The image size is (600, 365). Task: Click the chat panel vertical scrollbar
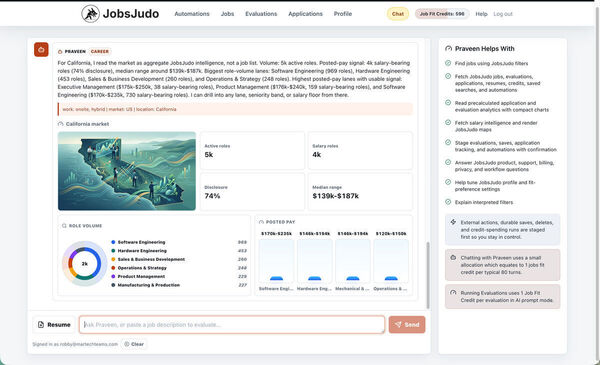tap(428, 275)
